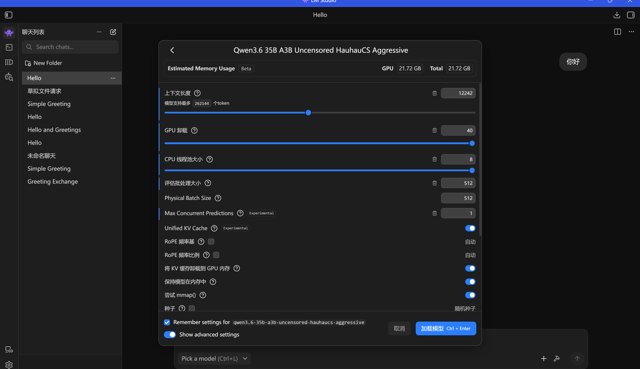Viewport: 640px width, 369px height.
Task: Click the GPU 卸载 value field 40
Action: coord(458,131)
